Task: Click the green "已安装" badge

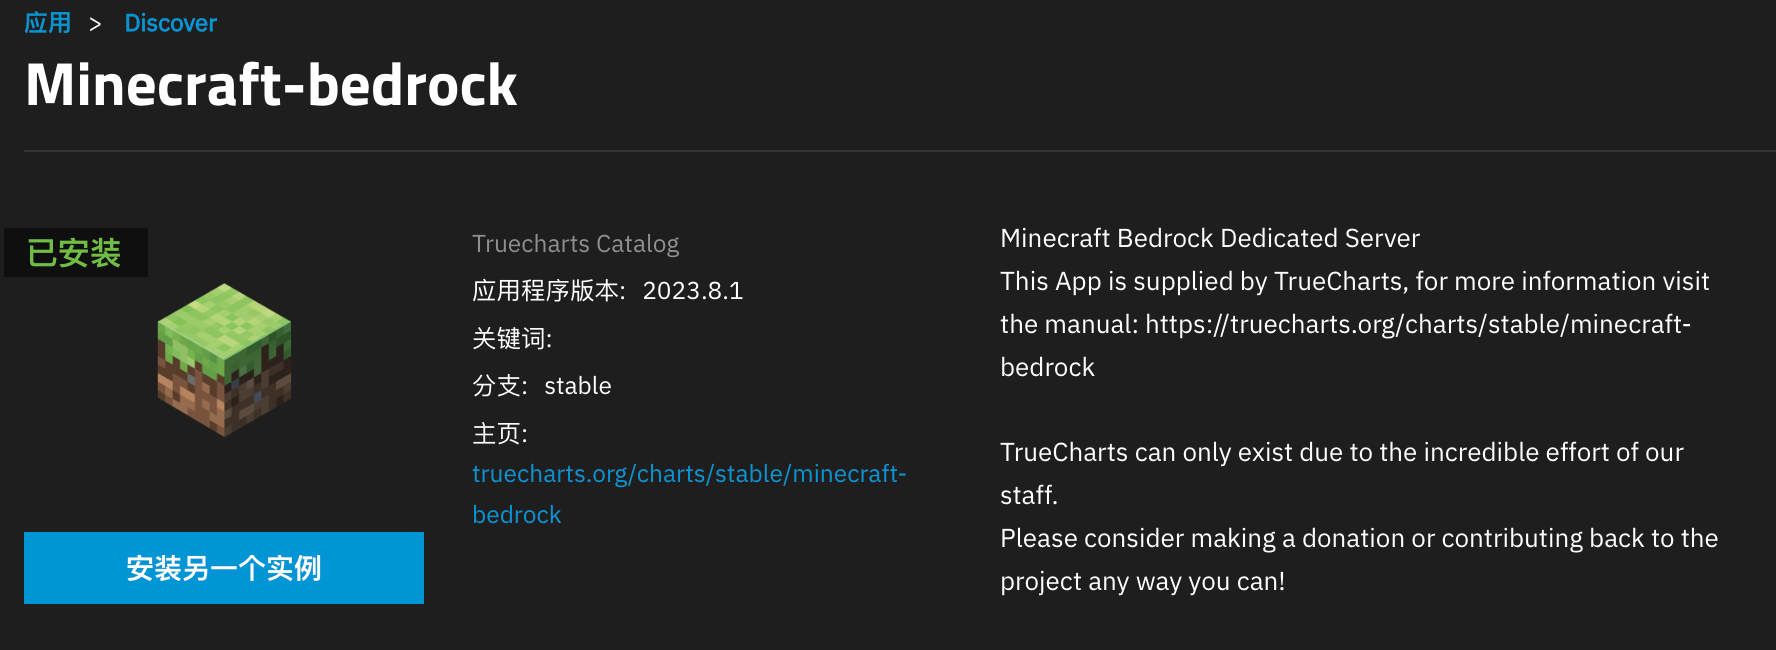Action: [x=75, y=253]
